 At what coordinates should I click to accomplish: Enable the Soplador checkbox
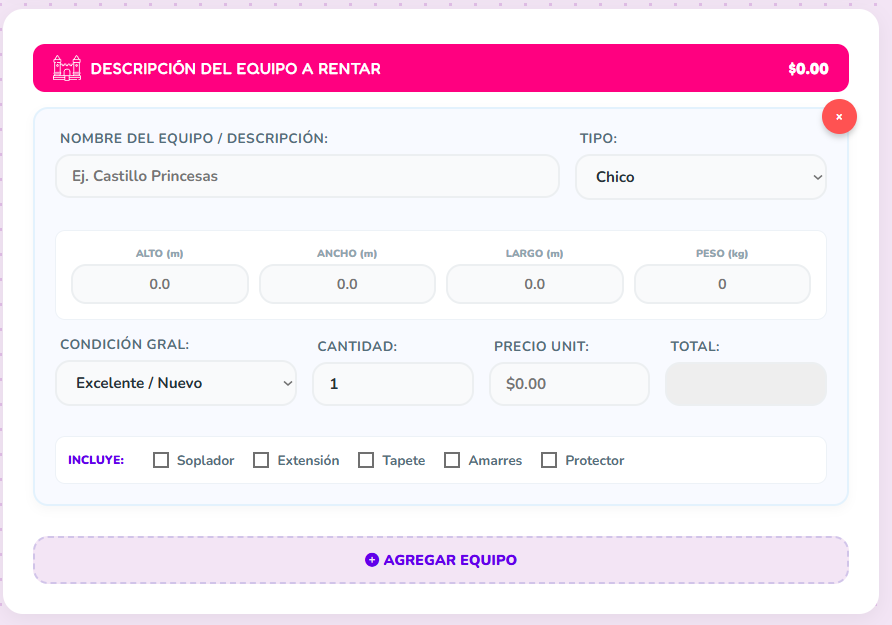tap(161, 460)
